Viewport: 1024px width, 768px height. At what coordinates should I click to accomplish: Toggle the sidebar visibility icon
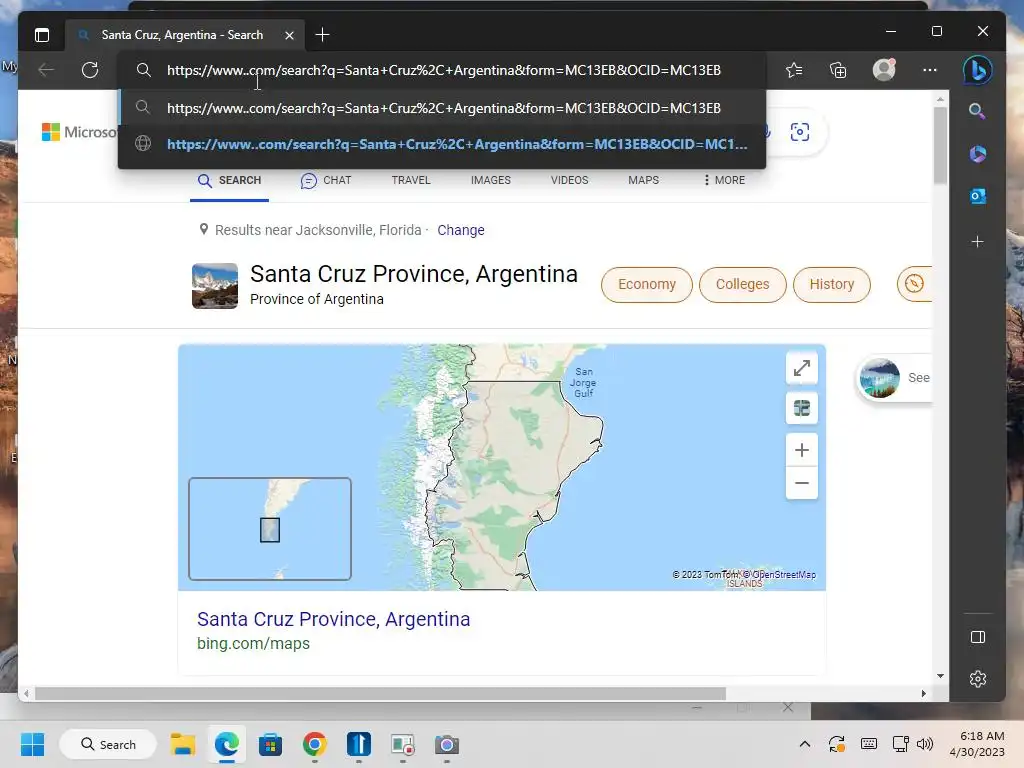coord(977,637)
